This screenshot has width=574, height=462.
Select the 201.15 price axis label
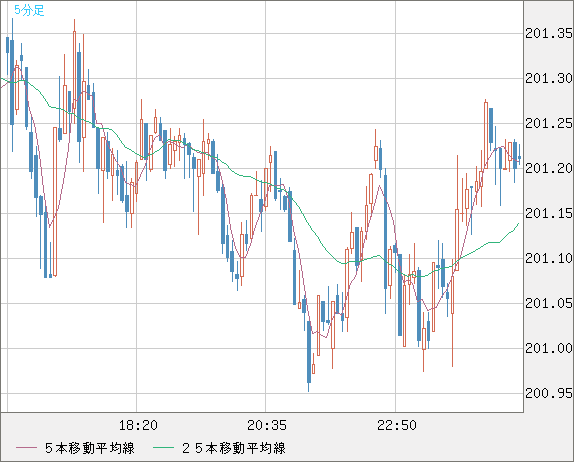tap(549, 213)
